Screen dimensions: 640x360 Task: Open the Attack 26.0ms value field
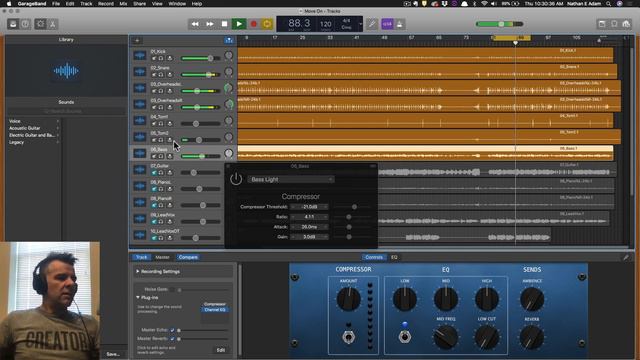[x=309, y=227]
